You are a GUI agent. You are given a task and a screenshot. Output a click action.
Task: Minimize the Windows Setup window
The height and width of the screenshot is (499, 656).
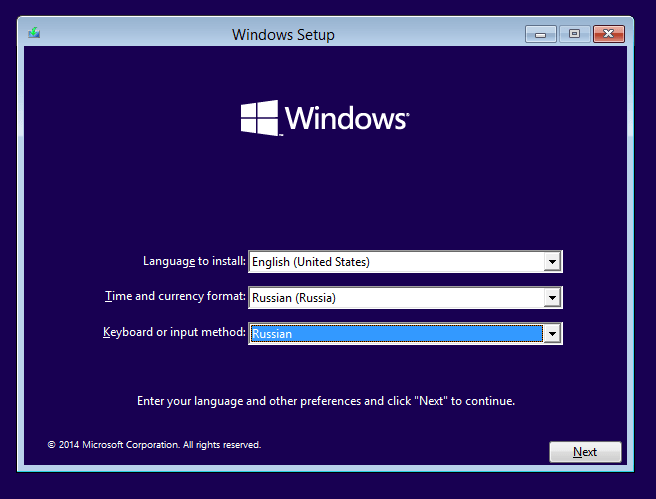[541, 34]
